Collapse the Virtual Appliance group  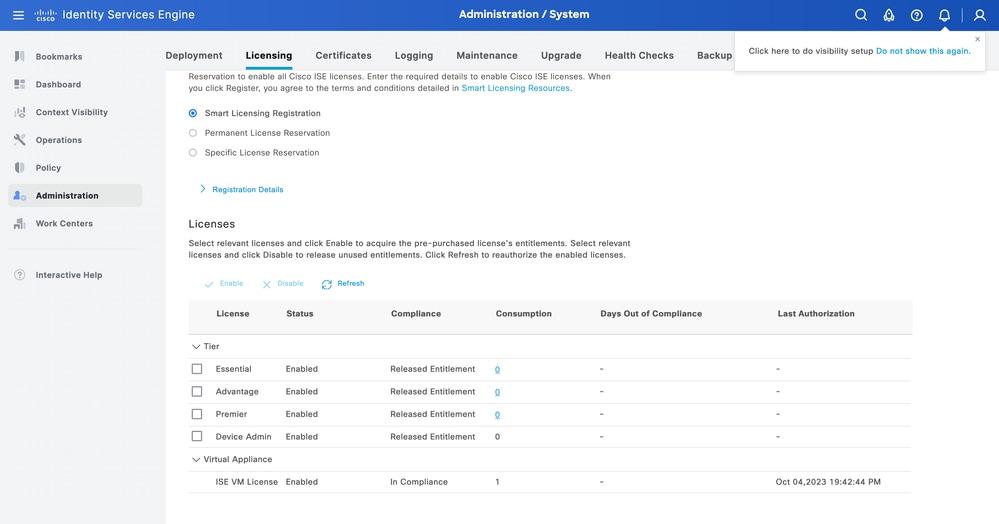(x=195, y=459)
